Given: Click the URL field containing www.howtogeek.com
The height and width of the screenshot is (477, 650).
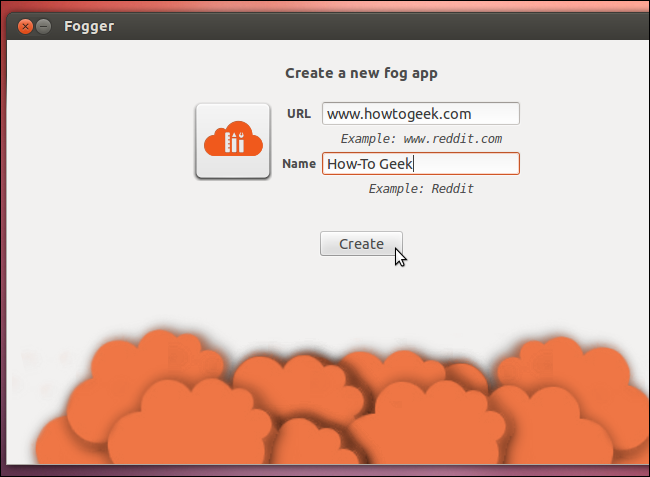Looking at the screenshot, I should pos(421,114).
